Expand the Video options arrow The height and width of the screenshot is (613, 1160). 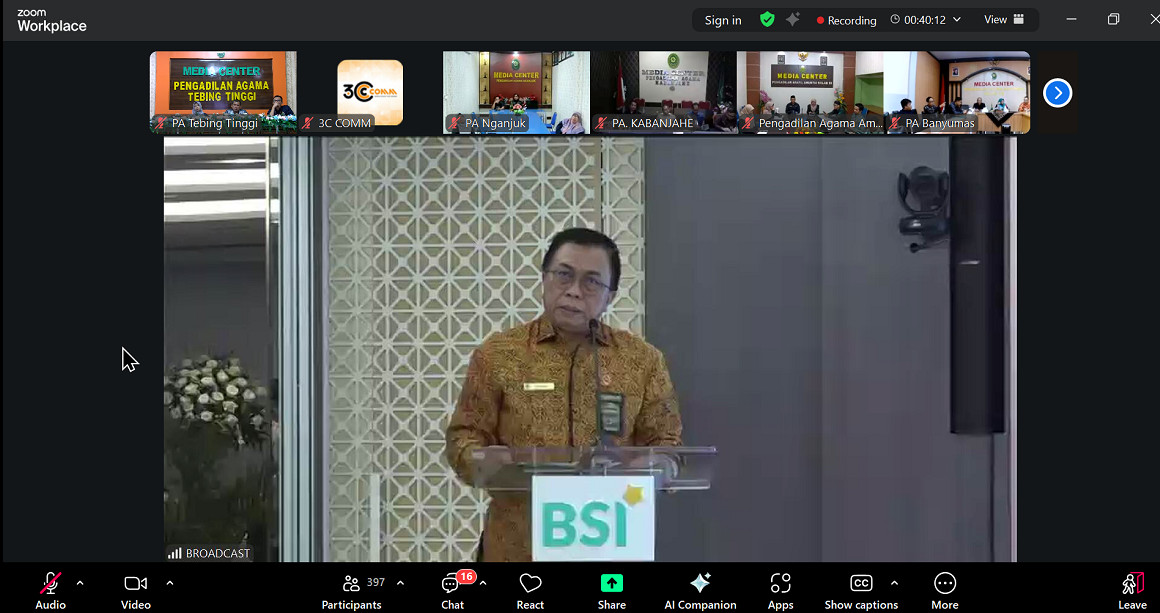(x=170, y=583)
